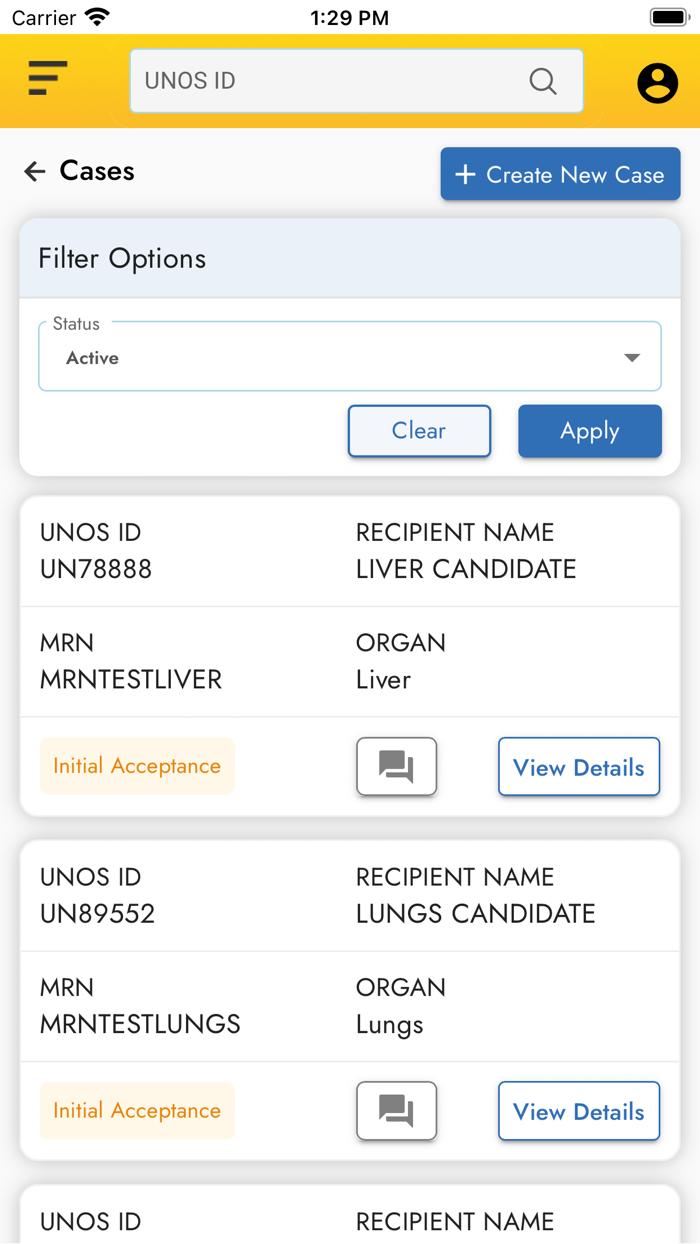
Task: Open chat for the Lungs candidate case
Action: 396,1111
